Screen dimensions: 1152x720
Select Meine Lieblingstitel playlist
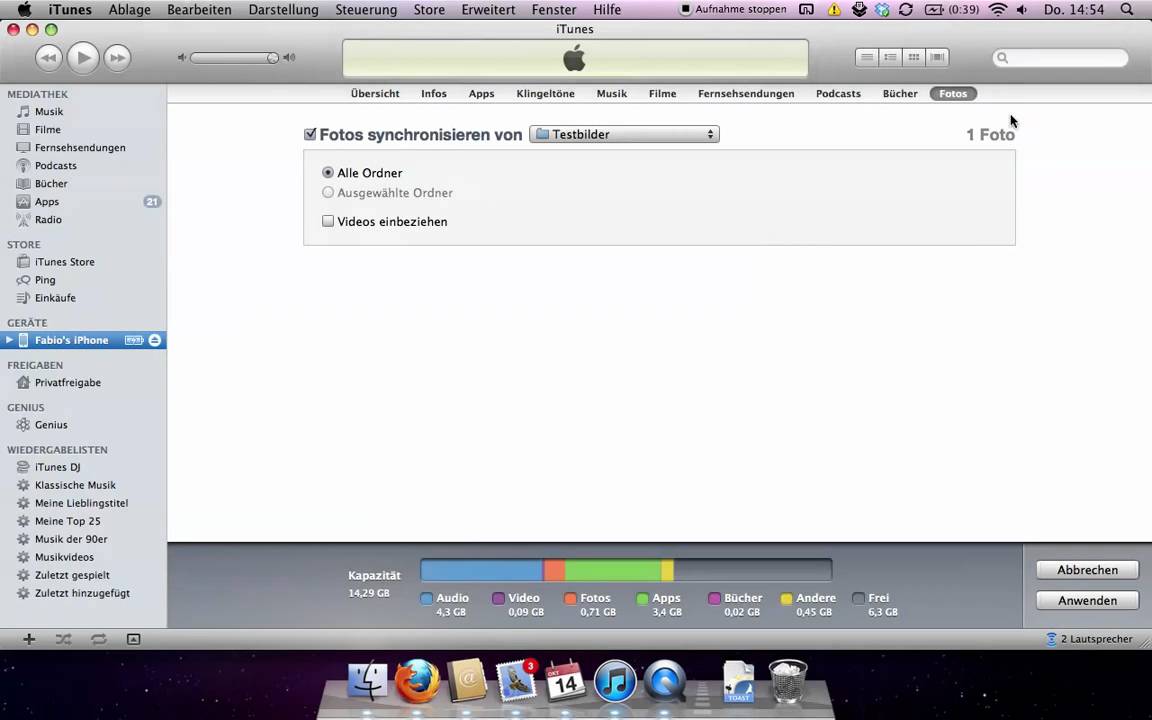click(x=83, y=503)
